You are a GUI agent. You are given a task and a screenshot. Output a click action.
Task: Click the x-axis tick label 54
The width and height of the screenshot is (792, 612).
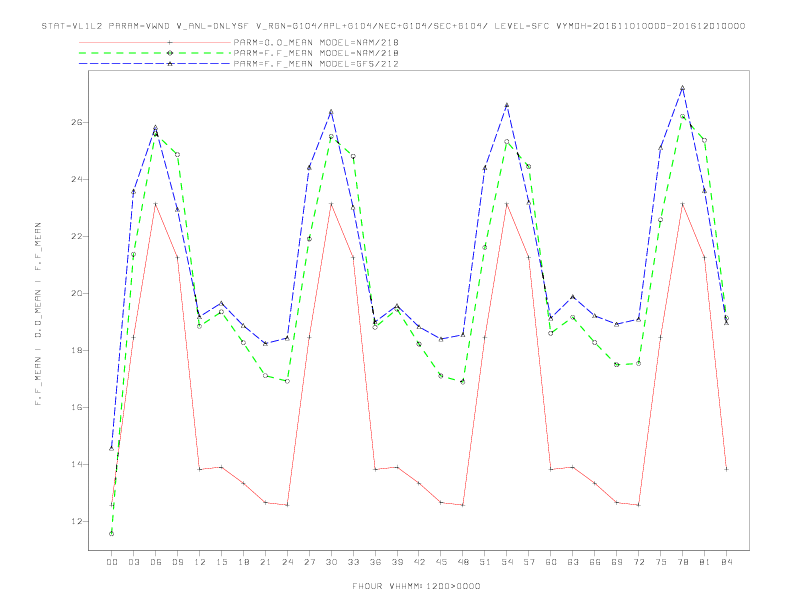tap(507, 562)
